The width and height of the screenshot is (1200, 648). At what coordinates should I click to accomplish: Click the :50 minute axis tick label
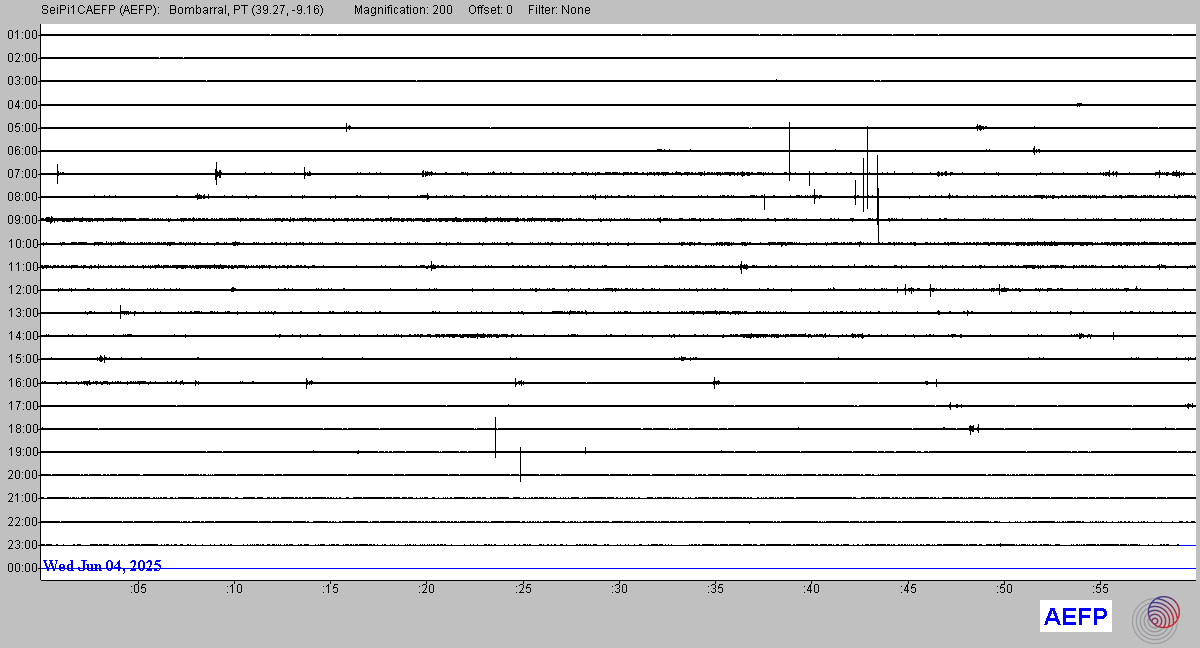(1003, 589)
